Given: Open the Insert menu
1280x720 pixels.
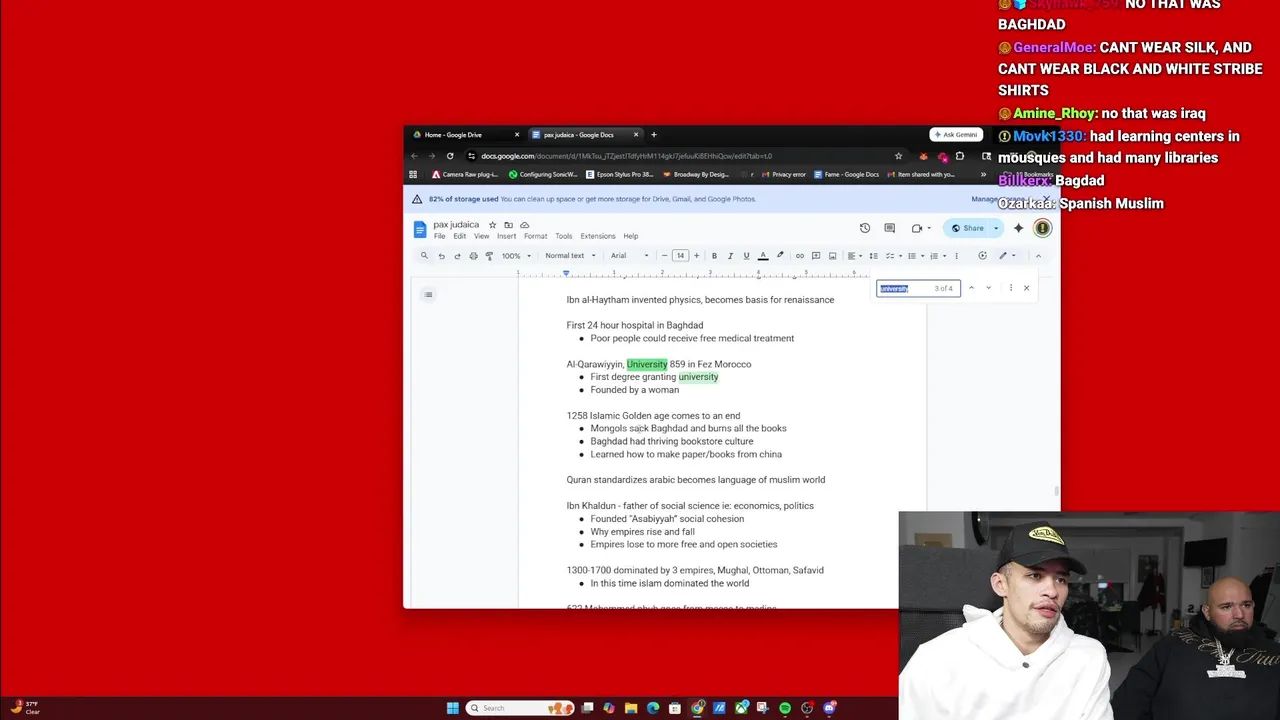Looking at the screenshot, I should click(x=506, y=236).
